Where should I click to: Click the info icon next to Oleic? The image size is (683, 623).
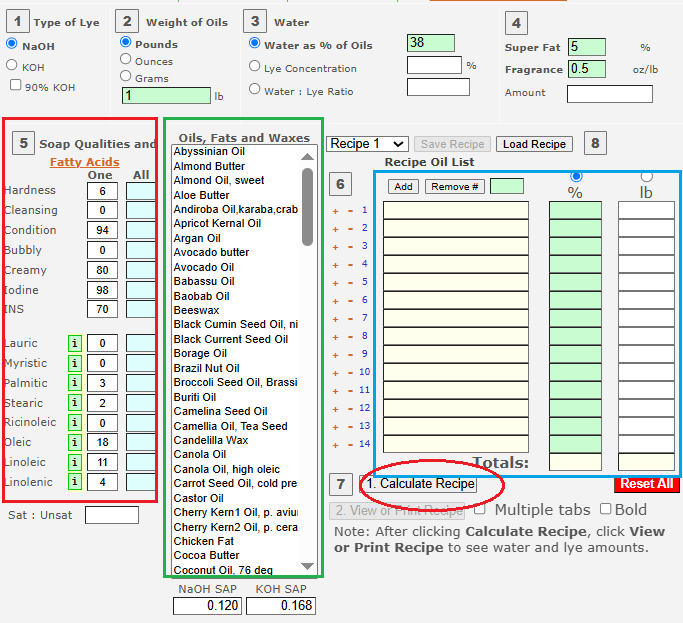tap(74, 443)
